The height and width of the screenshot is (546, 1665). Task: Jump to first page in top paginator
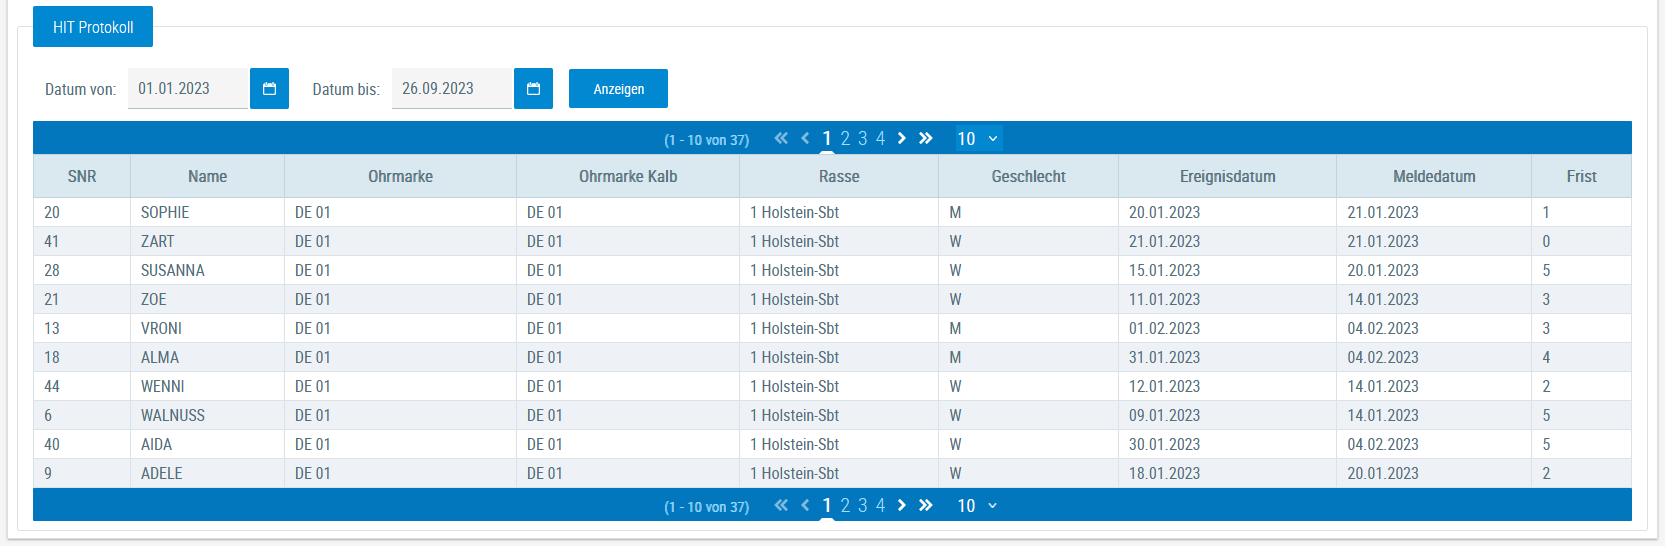[x=781, y=139]
